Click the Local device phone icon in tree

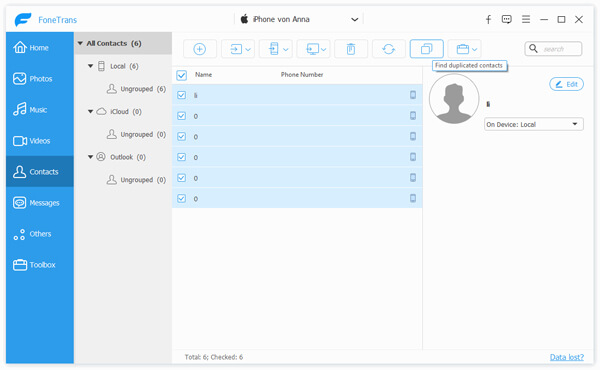101,66
